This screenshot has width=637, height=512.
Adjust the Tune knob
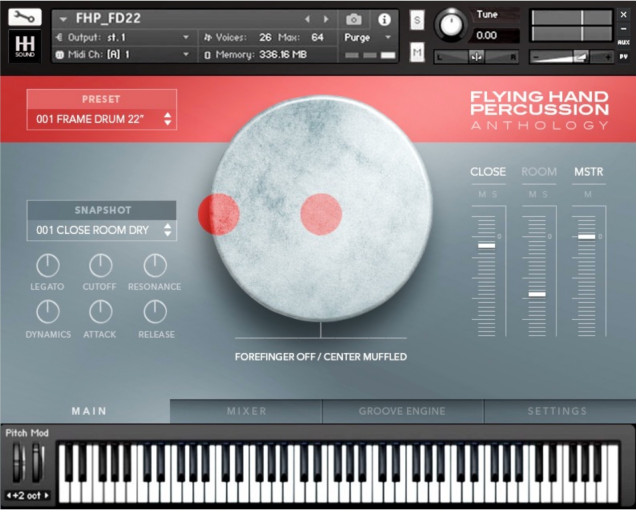(451, 24)
